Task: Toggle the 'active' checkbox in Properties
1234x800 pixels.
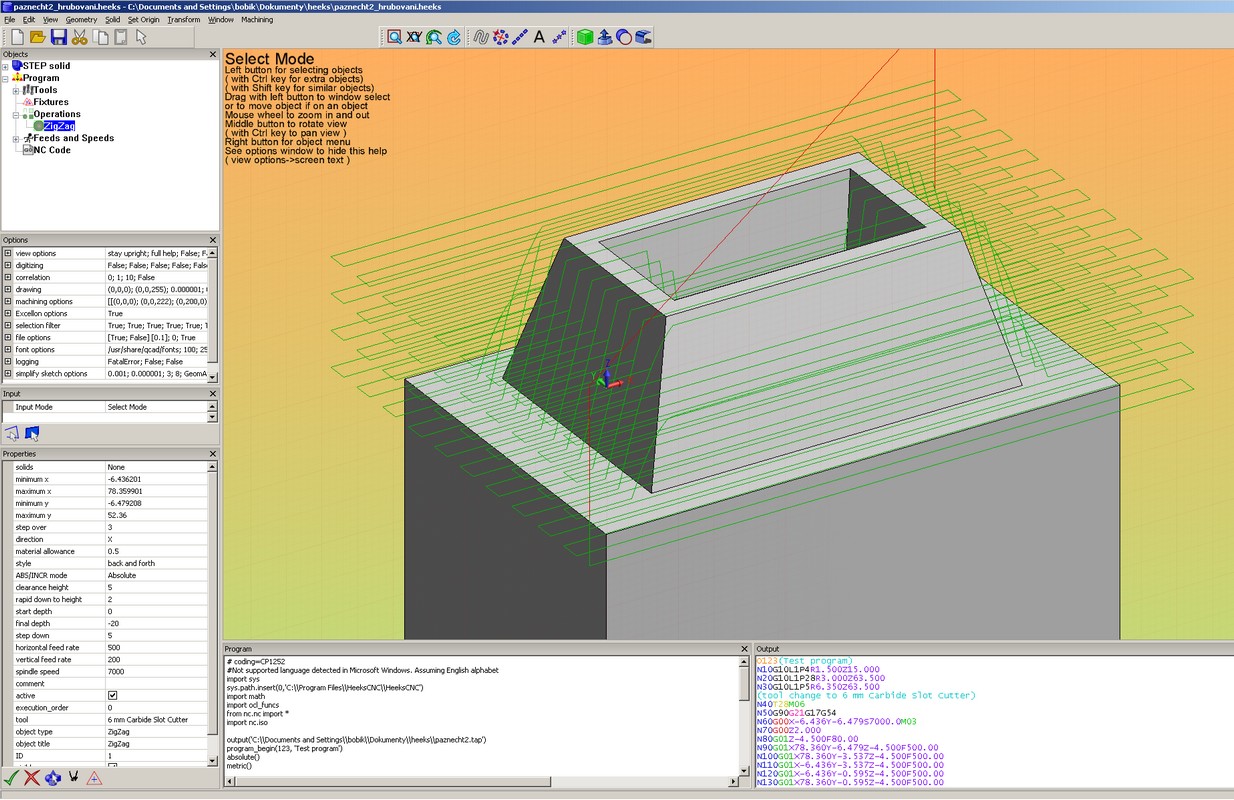Action: [x=113, y=695]
